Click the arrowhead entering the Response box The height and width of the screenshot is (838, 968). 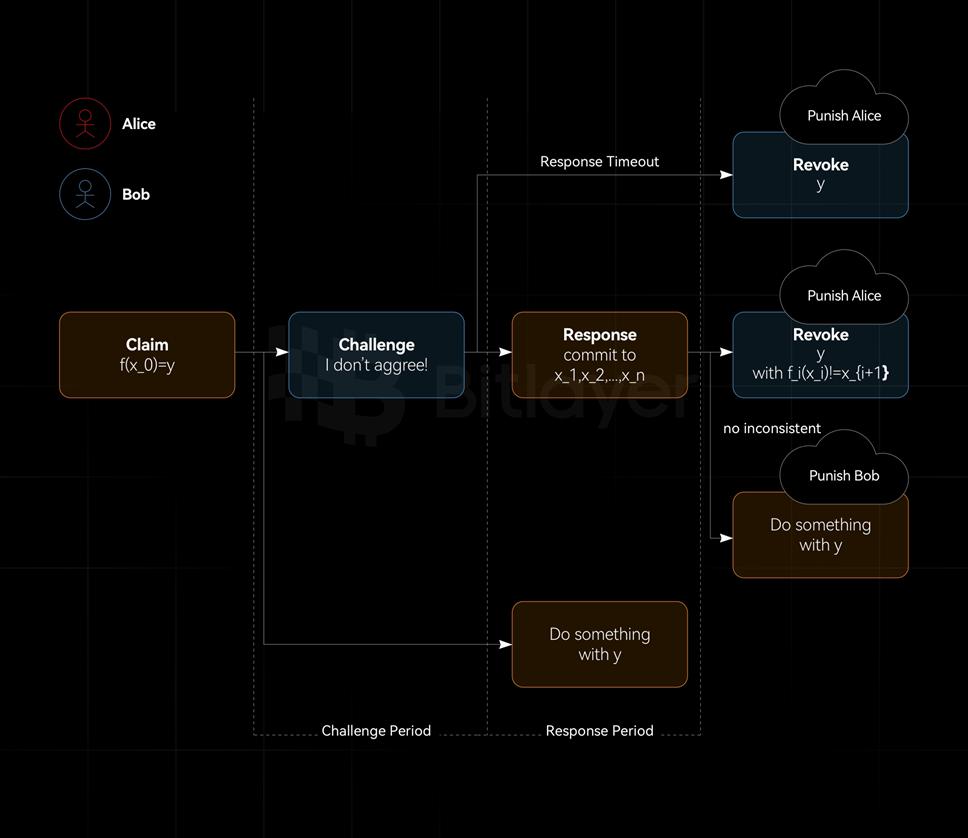click(505, 352)
